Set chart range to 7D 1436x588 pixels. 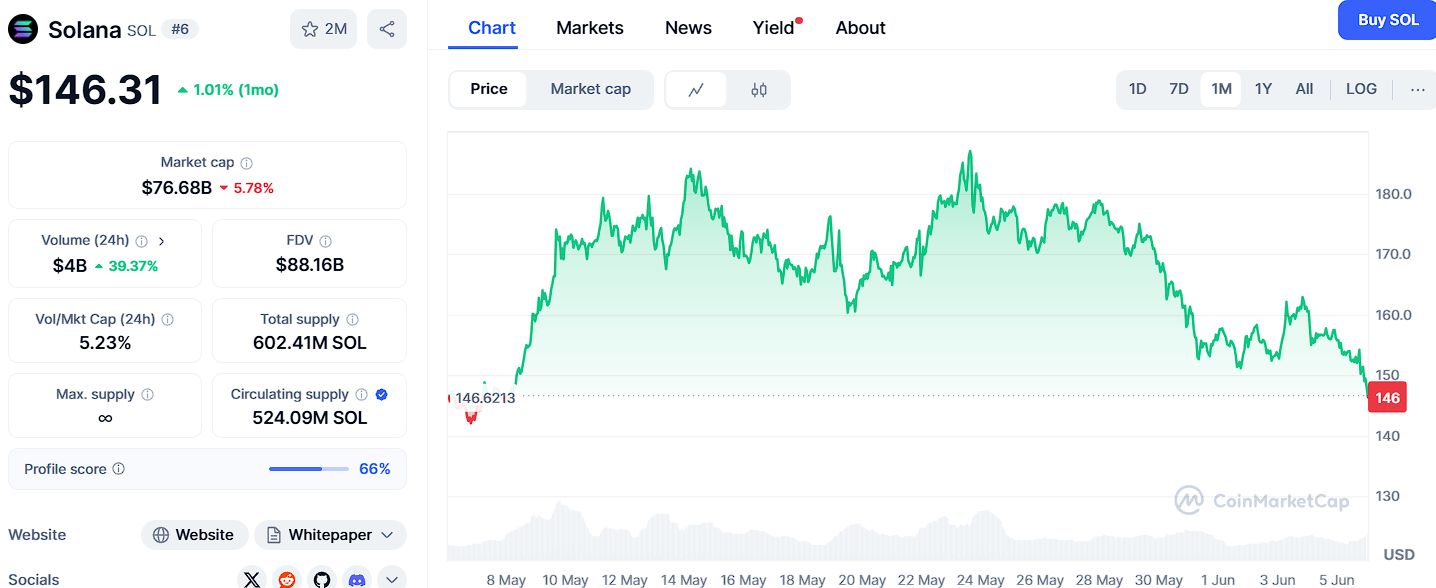tap(1179, 89)
